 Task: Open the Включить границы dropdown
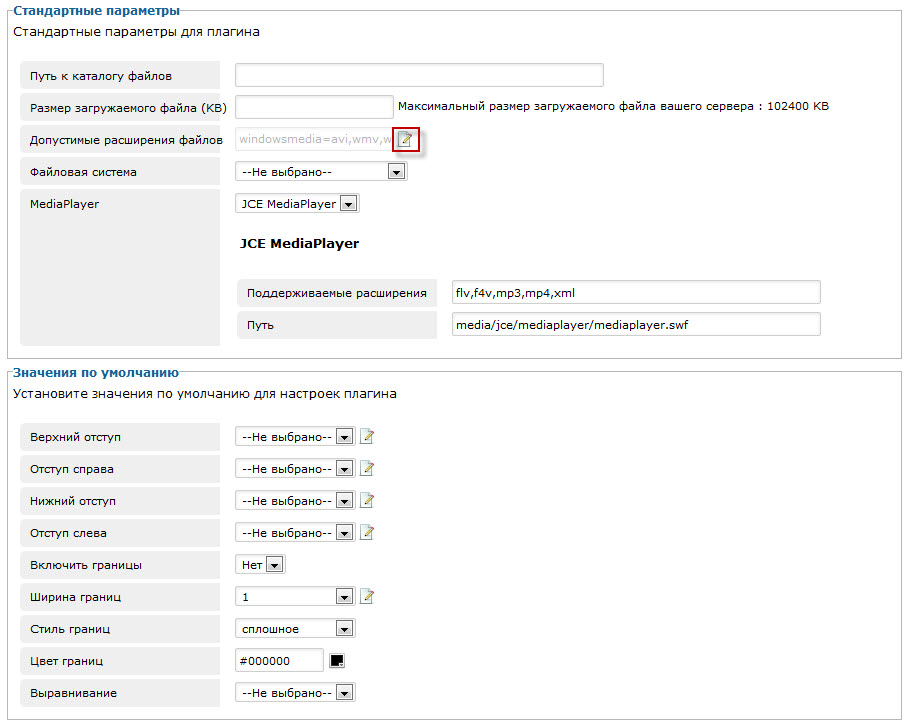coord(260,564)
